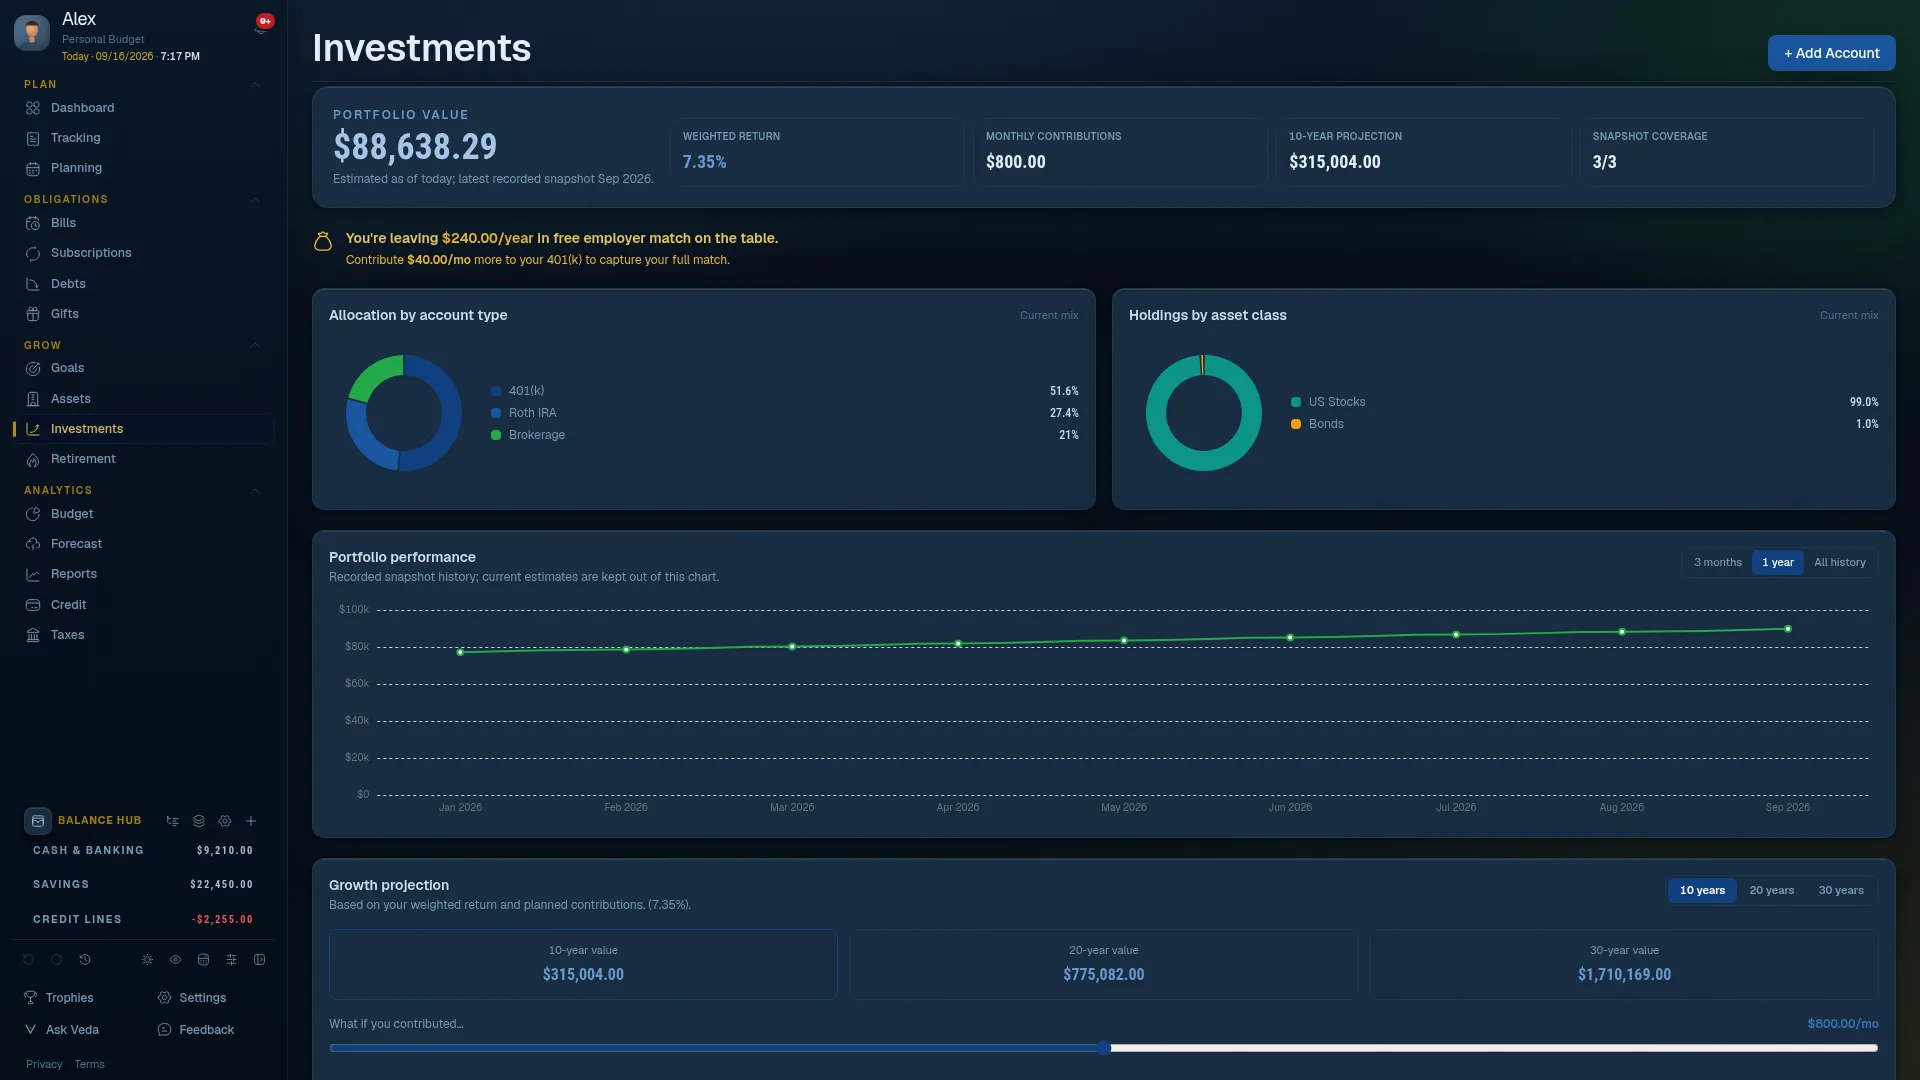Click the Investments chart icon
1920x1080 pixels.
[x=33, y=429]
